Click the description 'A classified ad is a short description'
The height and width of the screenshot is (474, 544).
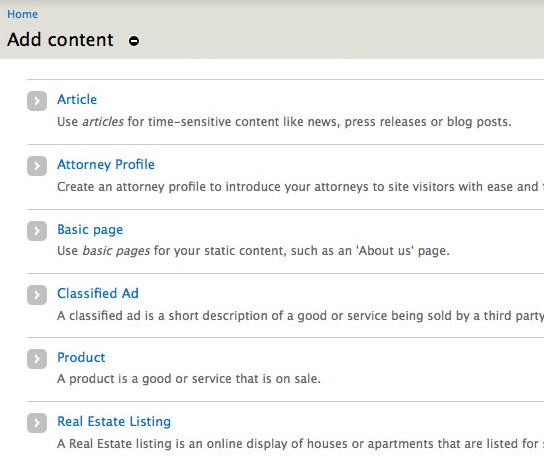pyautogui.click(x=300, y=316)
